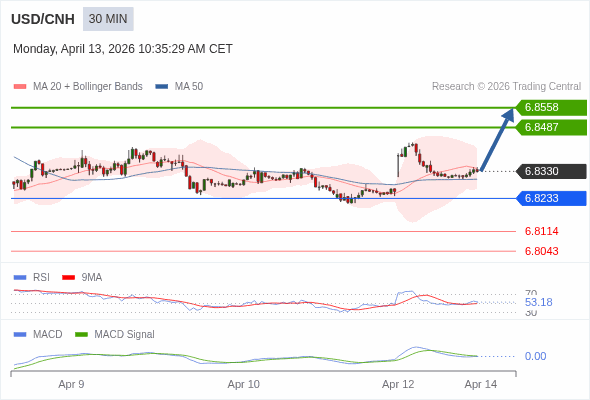This screenshot has width=590, height=400.
Task: Click the Apr 10 axis label
Action: pos(243,384)
